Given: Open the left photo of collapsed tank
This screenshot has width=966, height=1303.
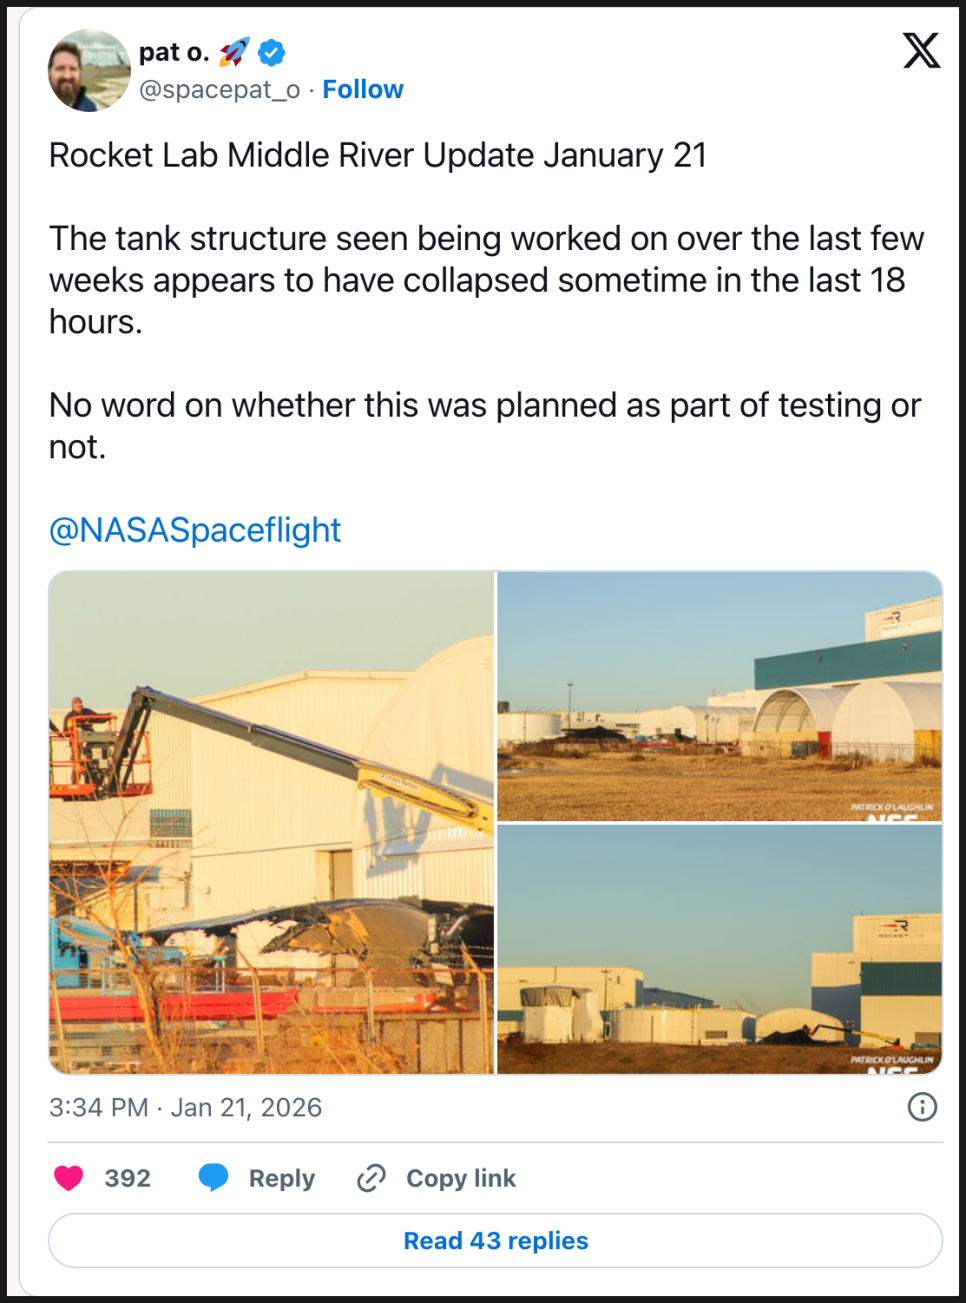Looking at the screenshot, I should tap(272, 822).
